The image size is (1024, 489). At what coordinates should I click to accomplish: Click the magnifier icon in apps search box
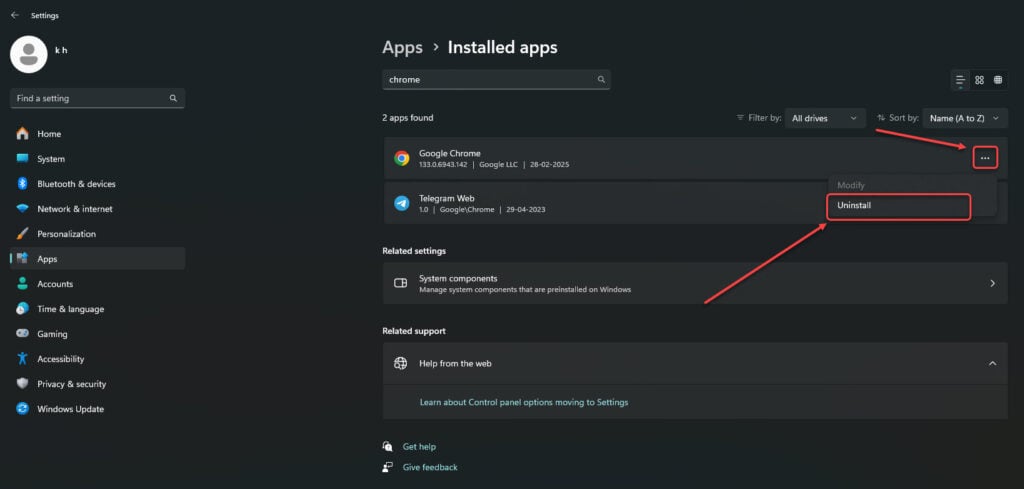click(601, 80)
